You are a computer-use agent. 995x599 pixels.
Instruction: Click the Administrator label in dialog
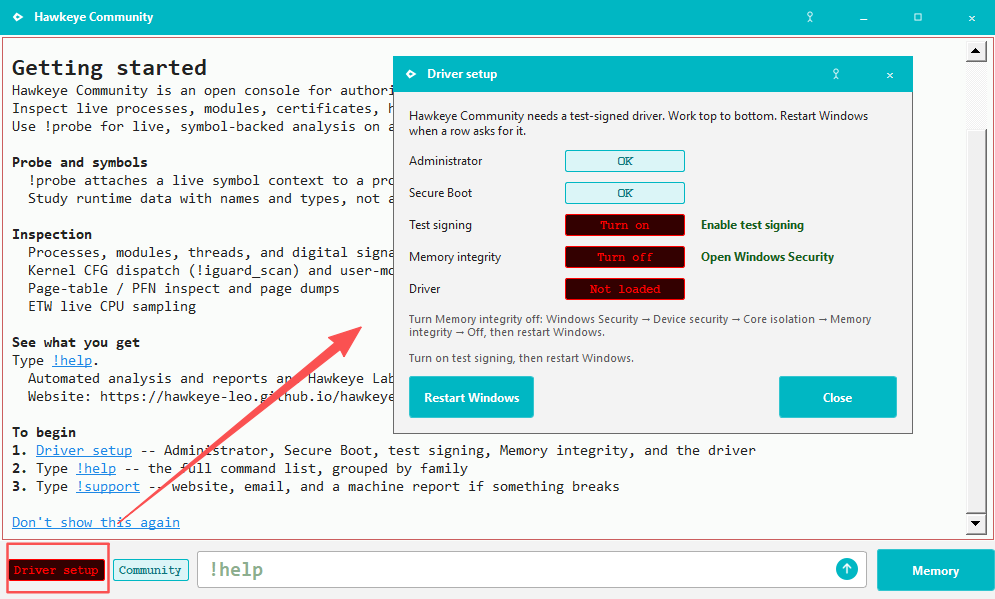(445, 161)
